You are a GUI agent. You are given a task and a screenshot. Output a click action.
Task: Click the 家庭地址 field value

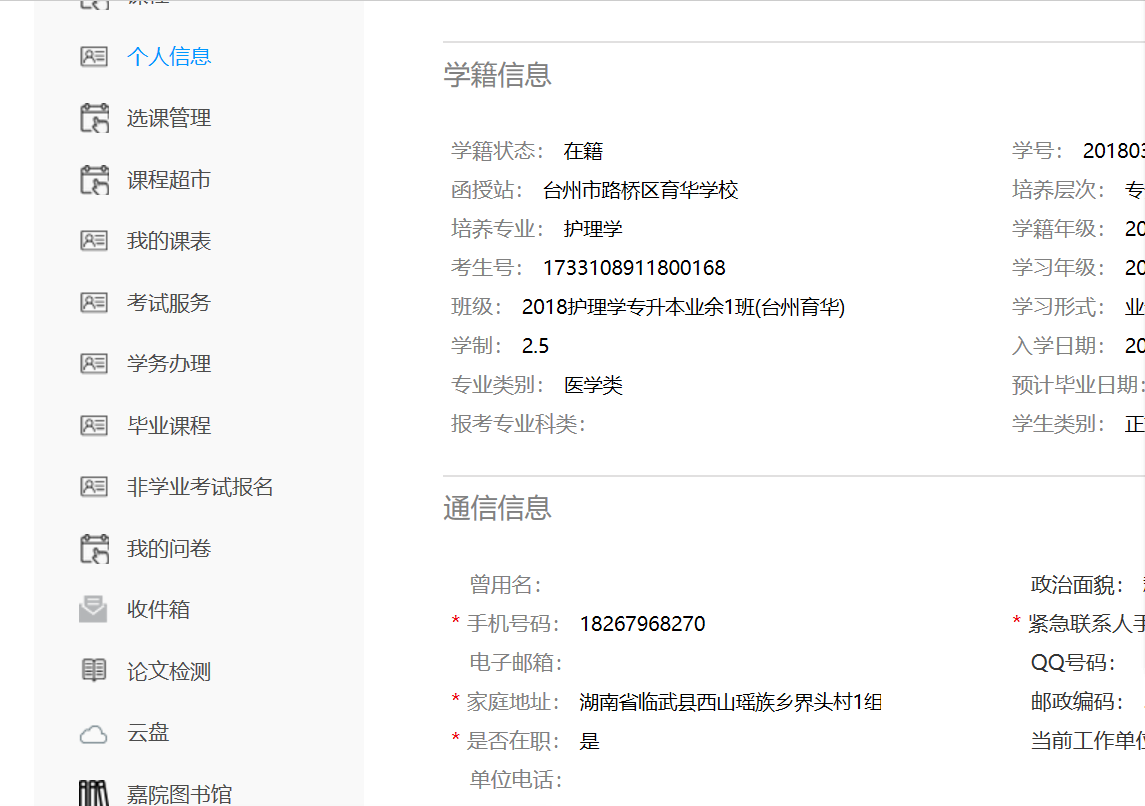[x=730, y=702]
